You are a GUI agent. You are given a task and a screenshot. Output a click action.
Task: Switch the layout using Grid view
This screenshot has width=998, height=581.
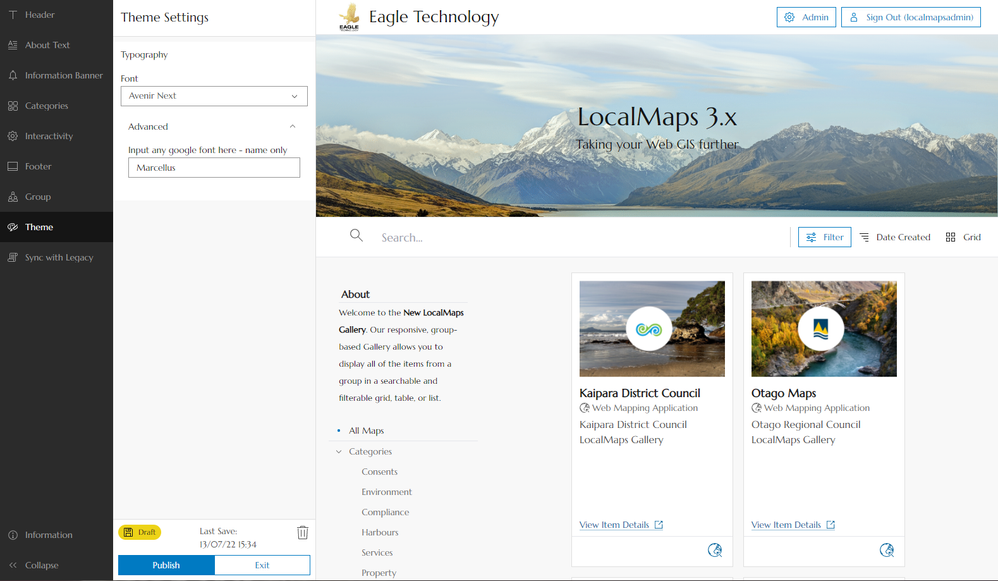[963, 237]
